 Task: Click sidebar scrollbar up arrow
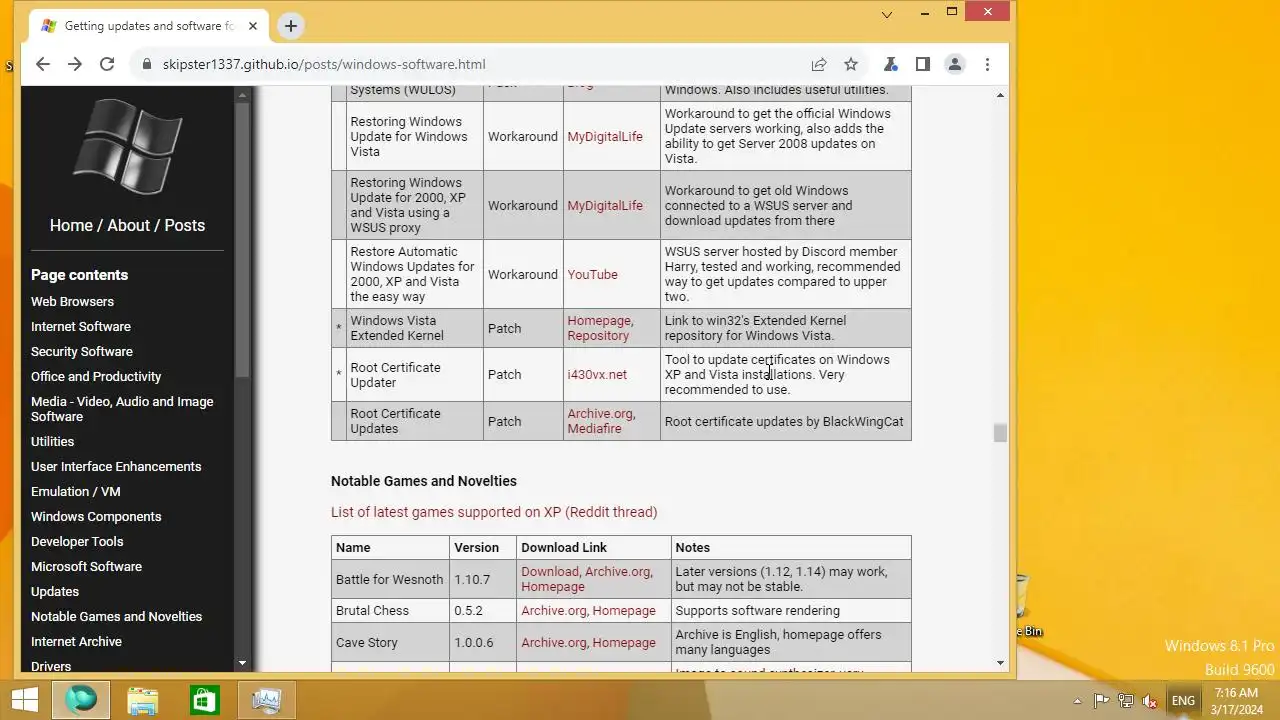[241, 95]
